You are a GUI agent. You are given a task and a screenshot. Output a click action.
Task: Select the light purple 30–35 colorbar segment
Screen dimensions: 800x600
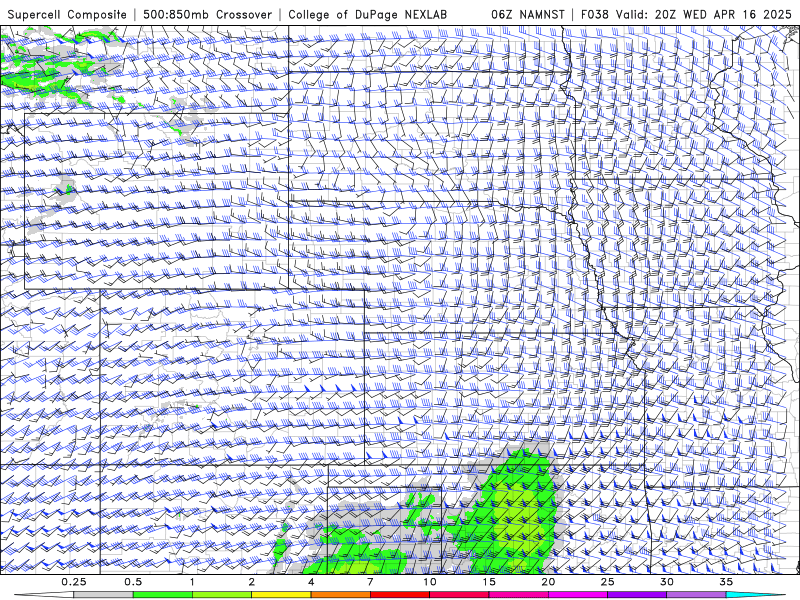point(696,595)
